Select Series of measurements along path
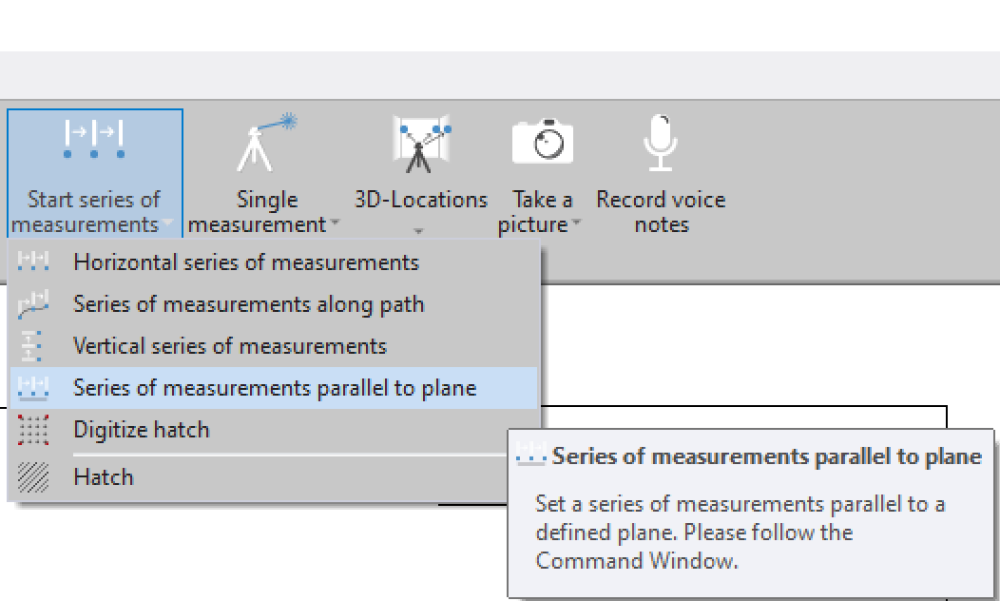The width and height of the screenshot is (1000, 601). pos(246,303)
